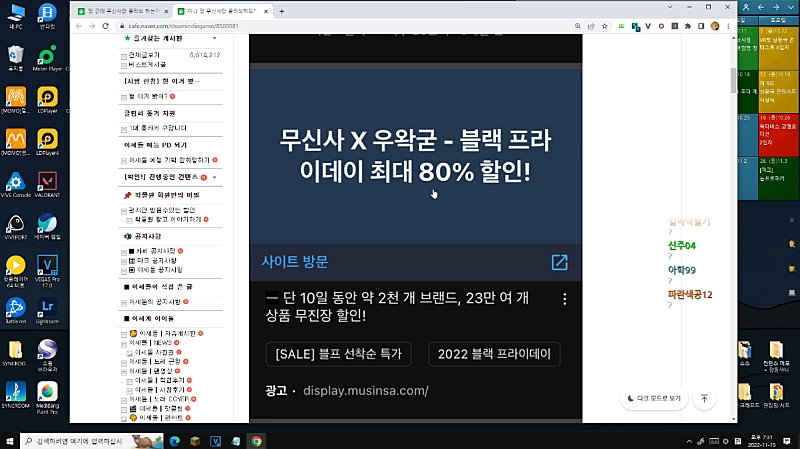This screenshot has height=449, width=800.
Task: Open the zoom magnifier icon in the address bar
Action: coord(578,26)
